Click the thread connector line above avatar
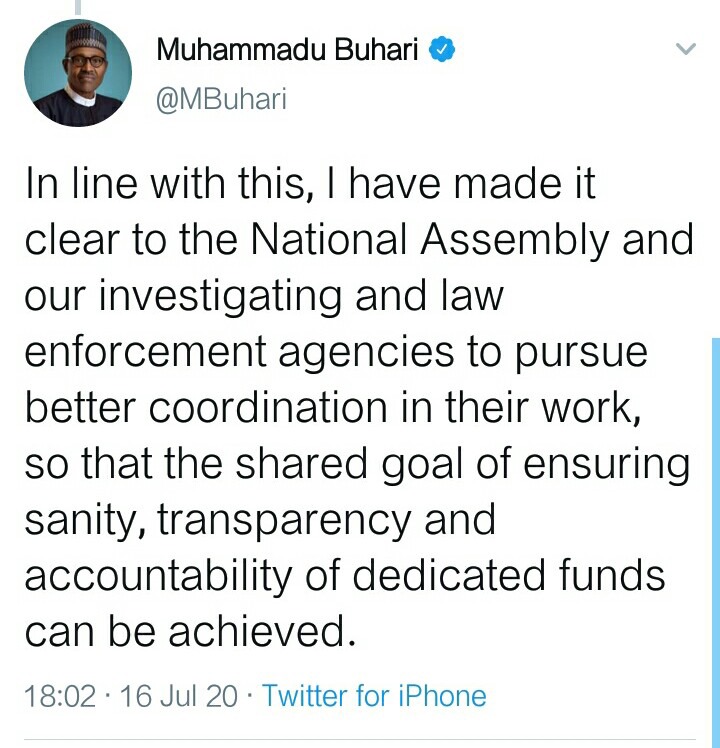This screenshot has height=748, width=720. pos(78,6)
